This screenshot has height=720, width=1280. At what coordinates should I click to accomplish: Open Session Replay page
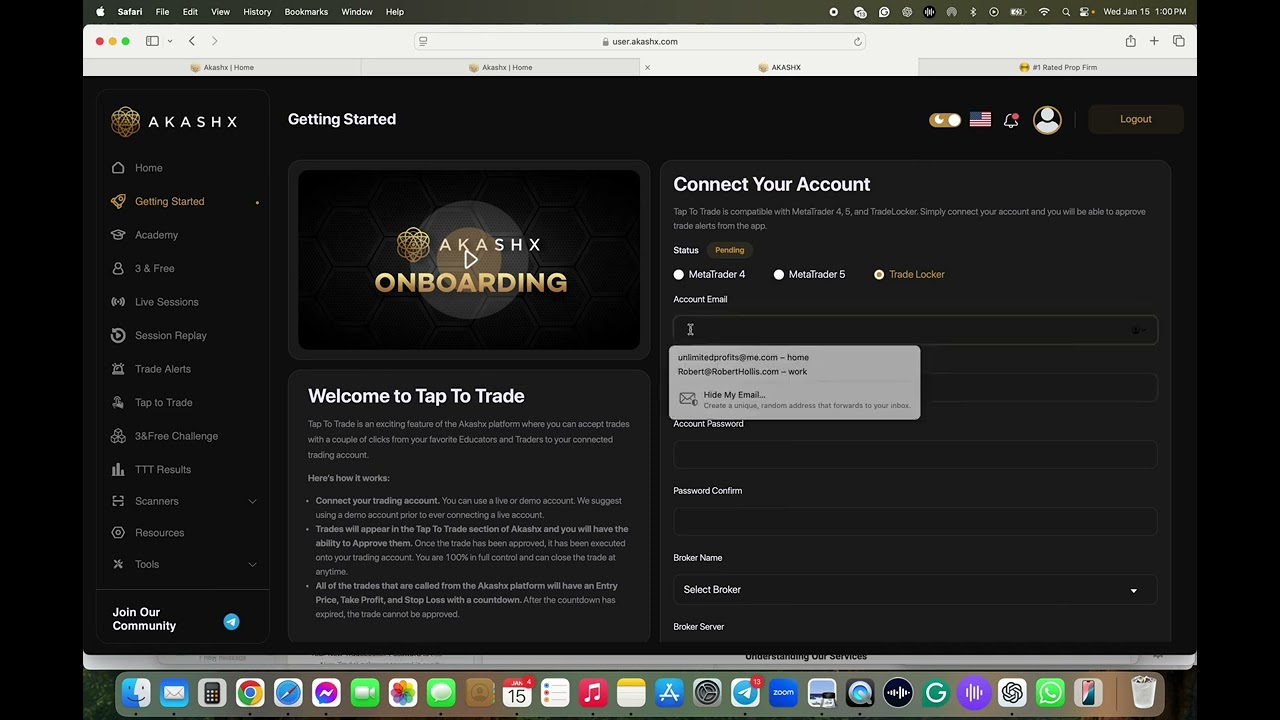tap(170, 335)
